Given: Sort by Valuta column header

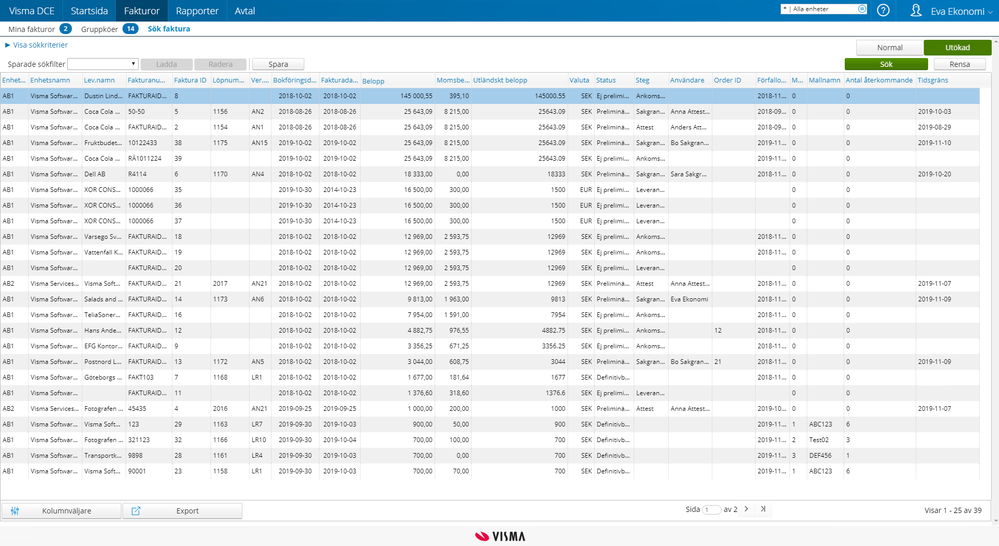Looking at the screenshot, I should tap(580, 80).
